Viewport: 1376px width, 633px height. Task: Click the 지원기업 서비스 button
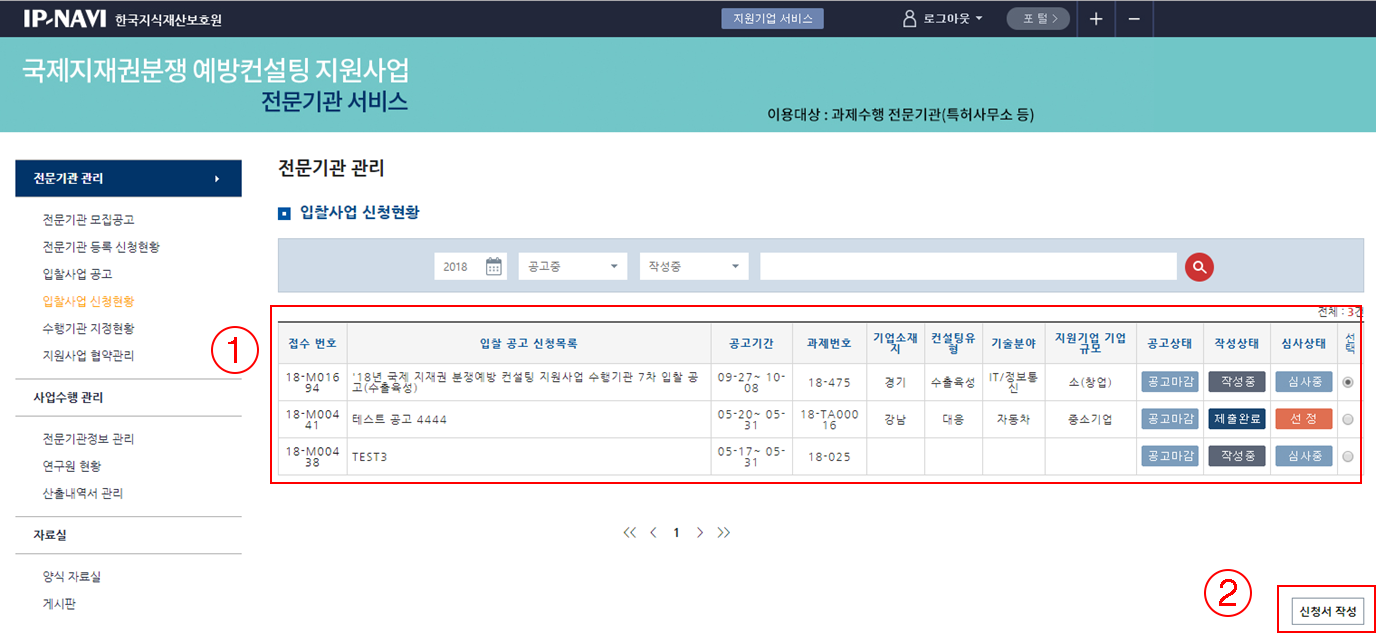772,19
